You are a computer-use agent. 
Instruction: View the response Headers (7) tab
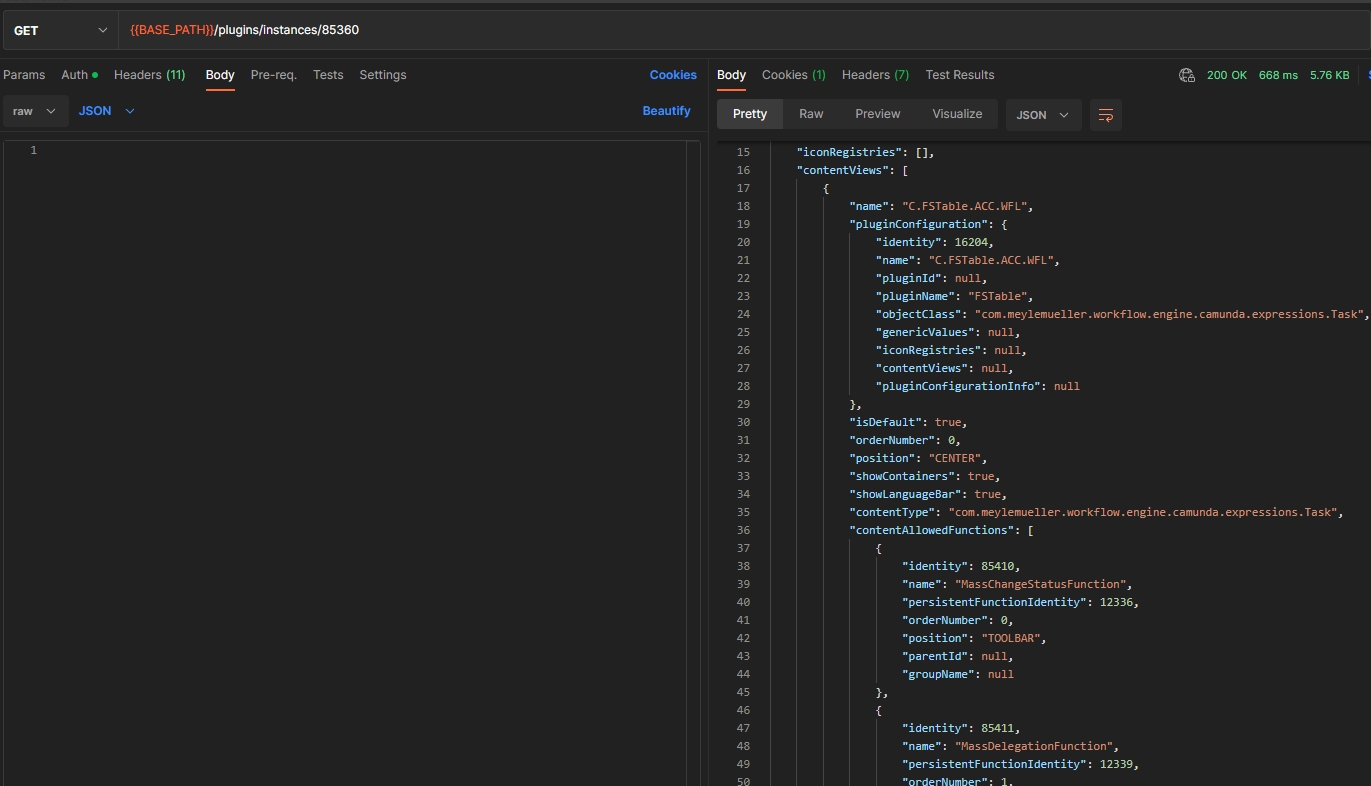click(x=875, y=75)
